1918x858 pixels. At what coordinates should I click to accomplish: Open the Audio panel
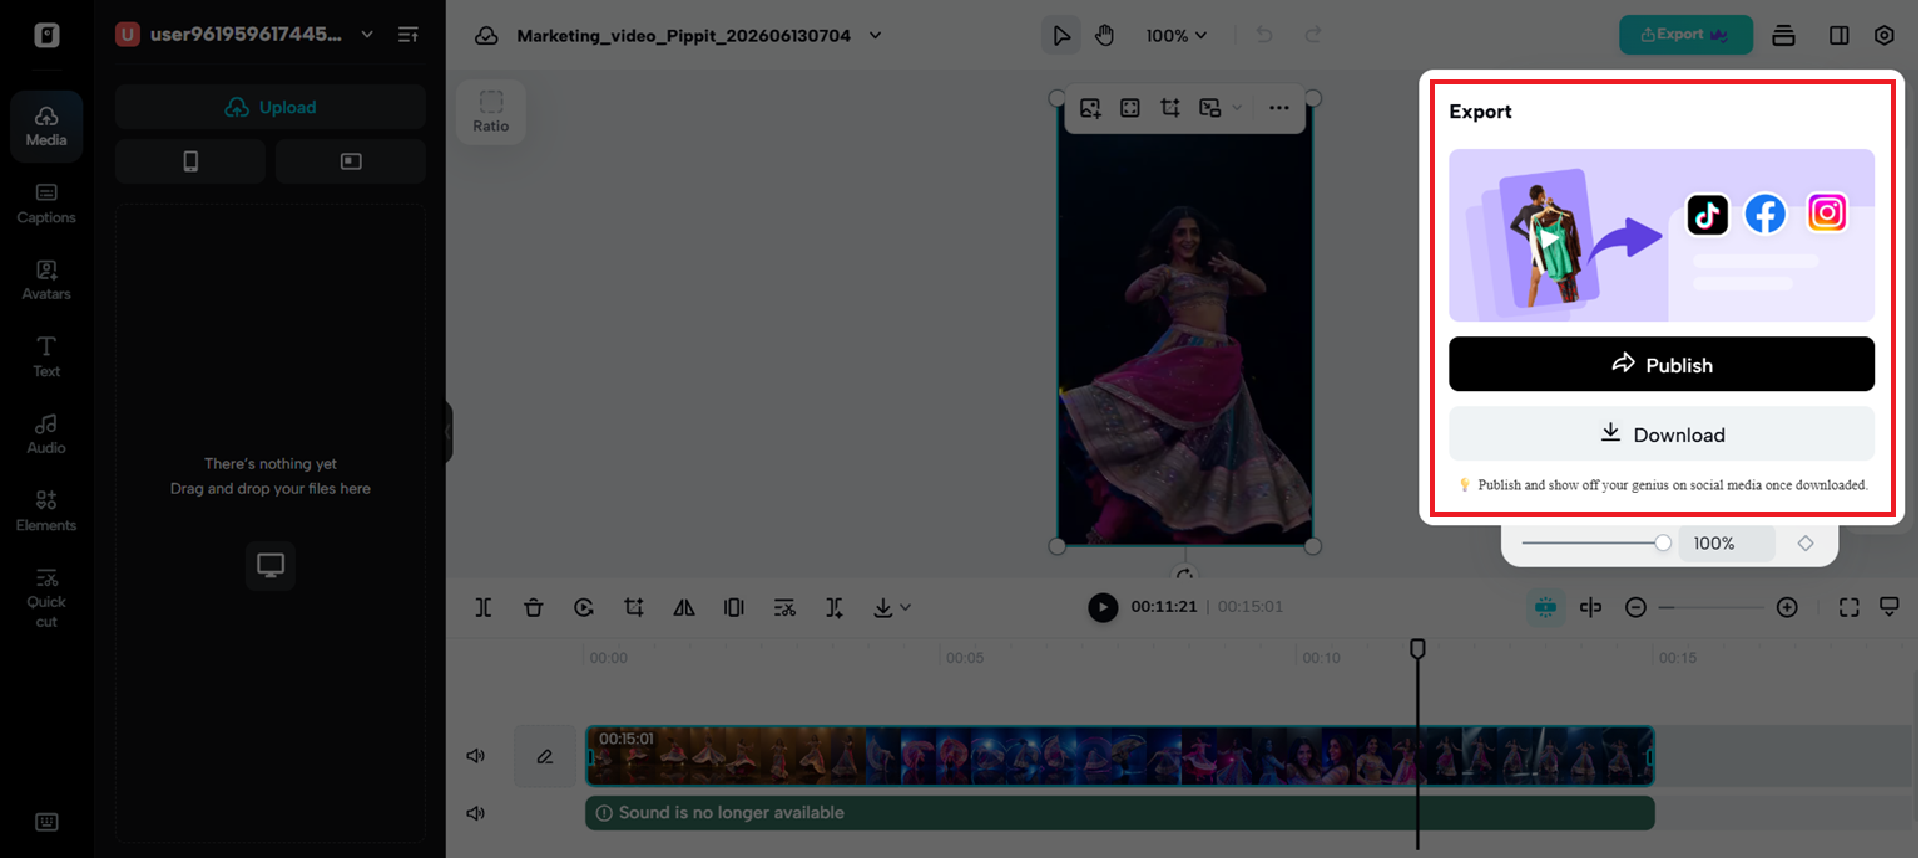pyautogui.click(x=46, y=434)
